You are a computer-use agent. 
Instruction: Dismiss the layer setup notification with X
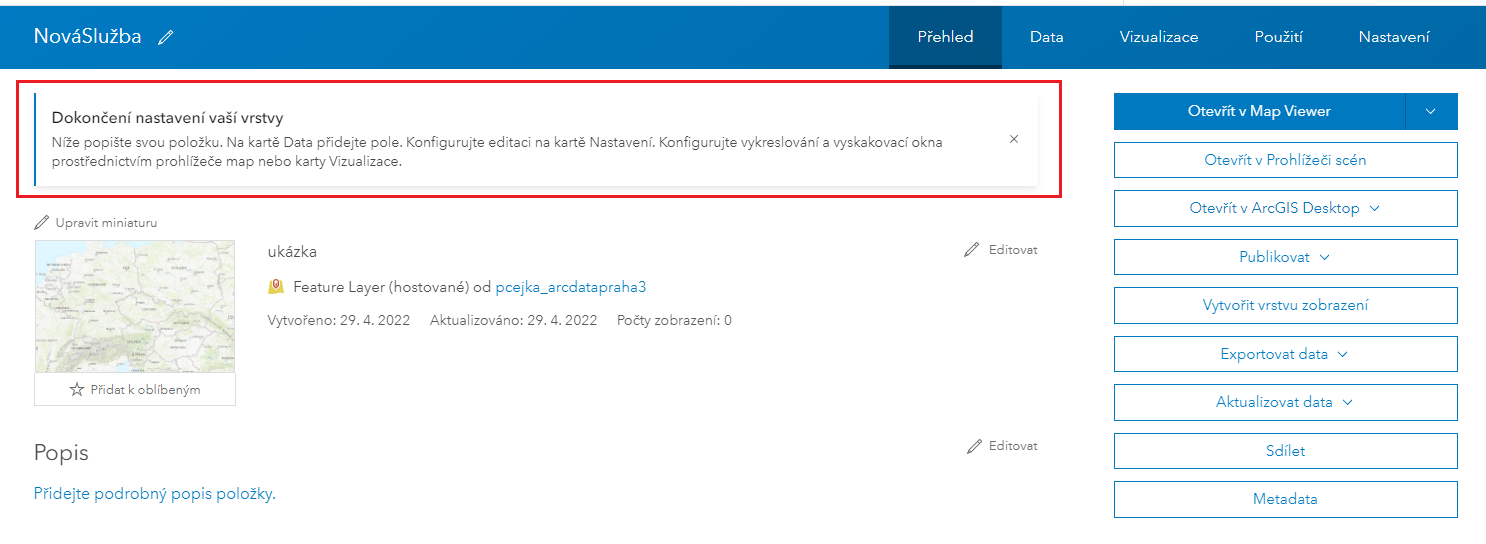pyautogui.click(x=1014, y=139)
